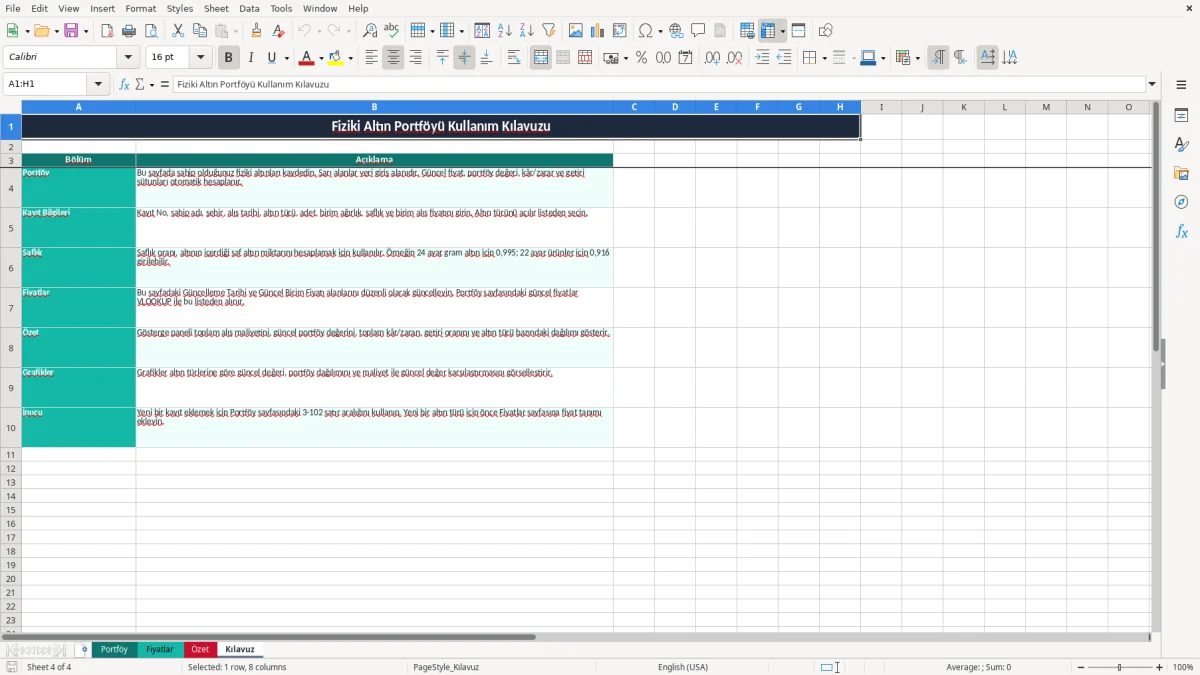Insert a hyperlink via toolbar icon
1200x675 pixels.
tap(676, 31)
